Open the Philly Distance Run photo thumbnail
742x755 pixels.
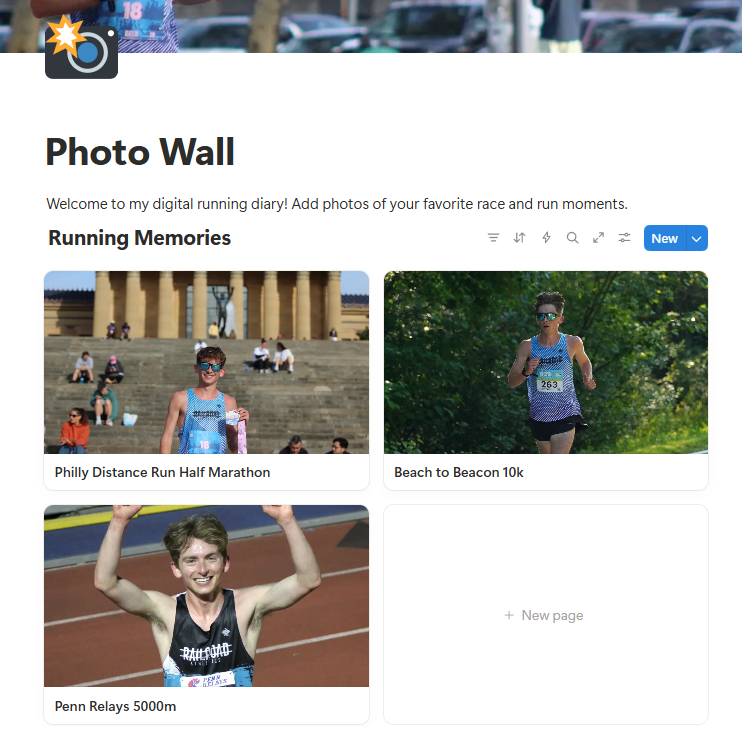(x=207, y=362)
